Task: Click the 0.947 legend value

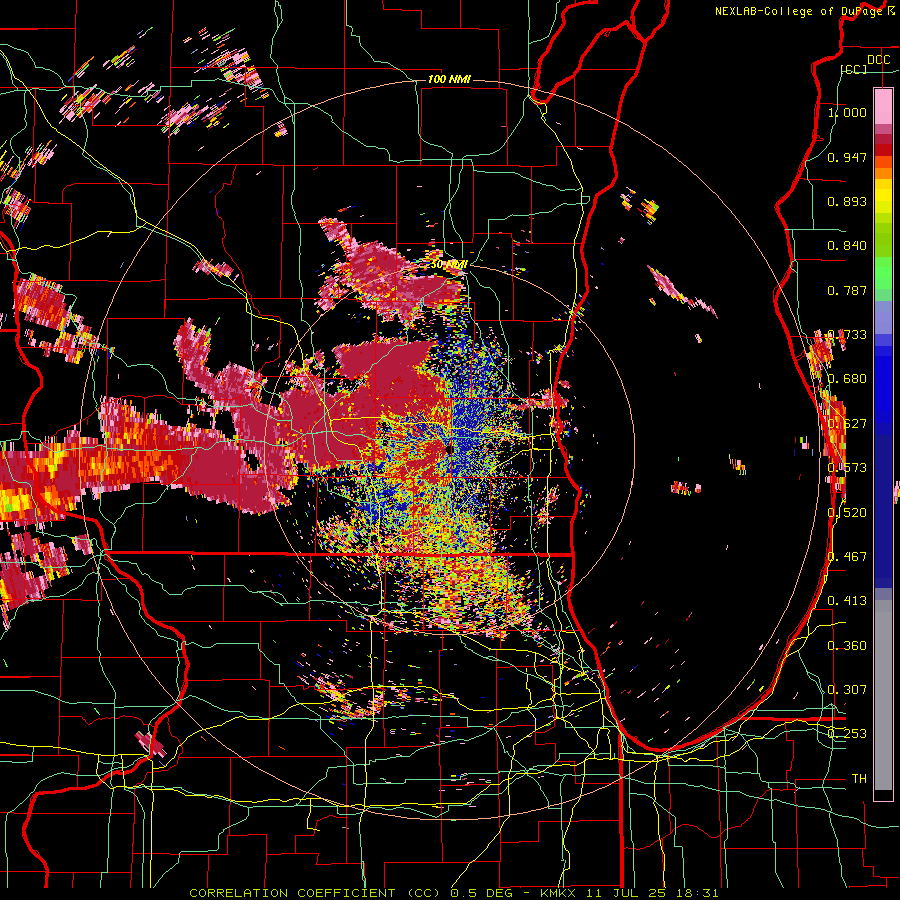Action: [x=847, y=157]
